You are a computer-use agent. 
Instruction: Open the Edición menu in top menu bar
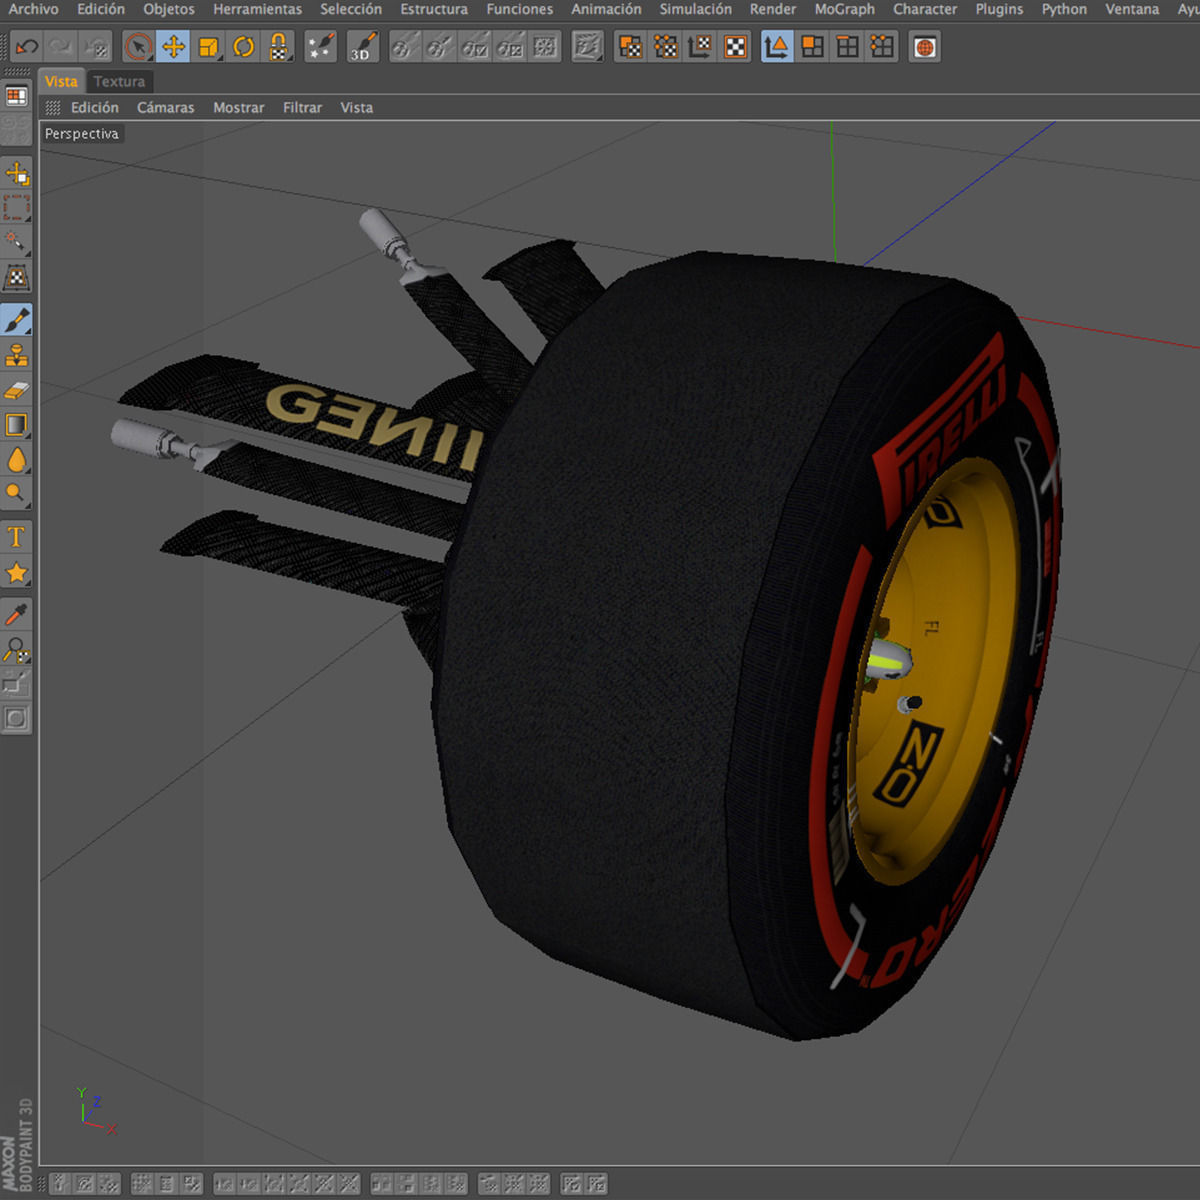point(101,9)
